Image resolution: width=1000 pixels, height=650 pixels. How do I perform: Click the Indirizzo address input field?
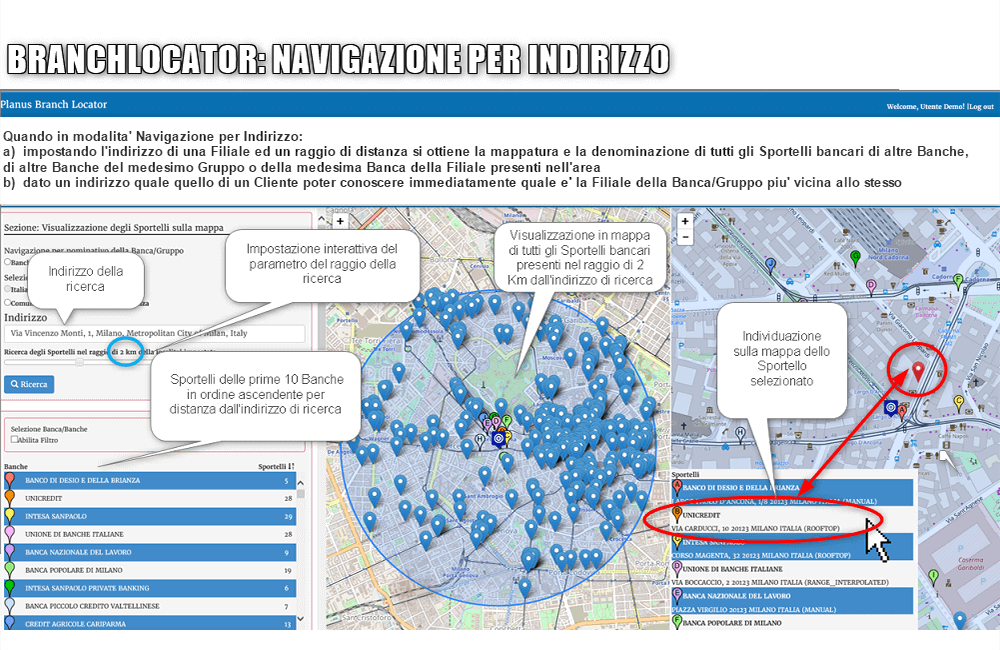click(154, 333)
